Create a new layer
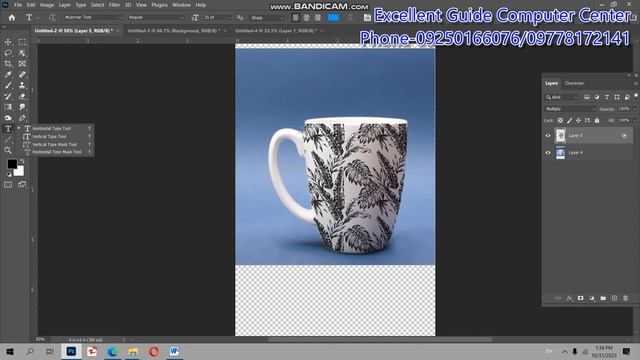This screenshot has height=360, width=640. pos(614,298)
